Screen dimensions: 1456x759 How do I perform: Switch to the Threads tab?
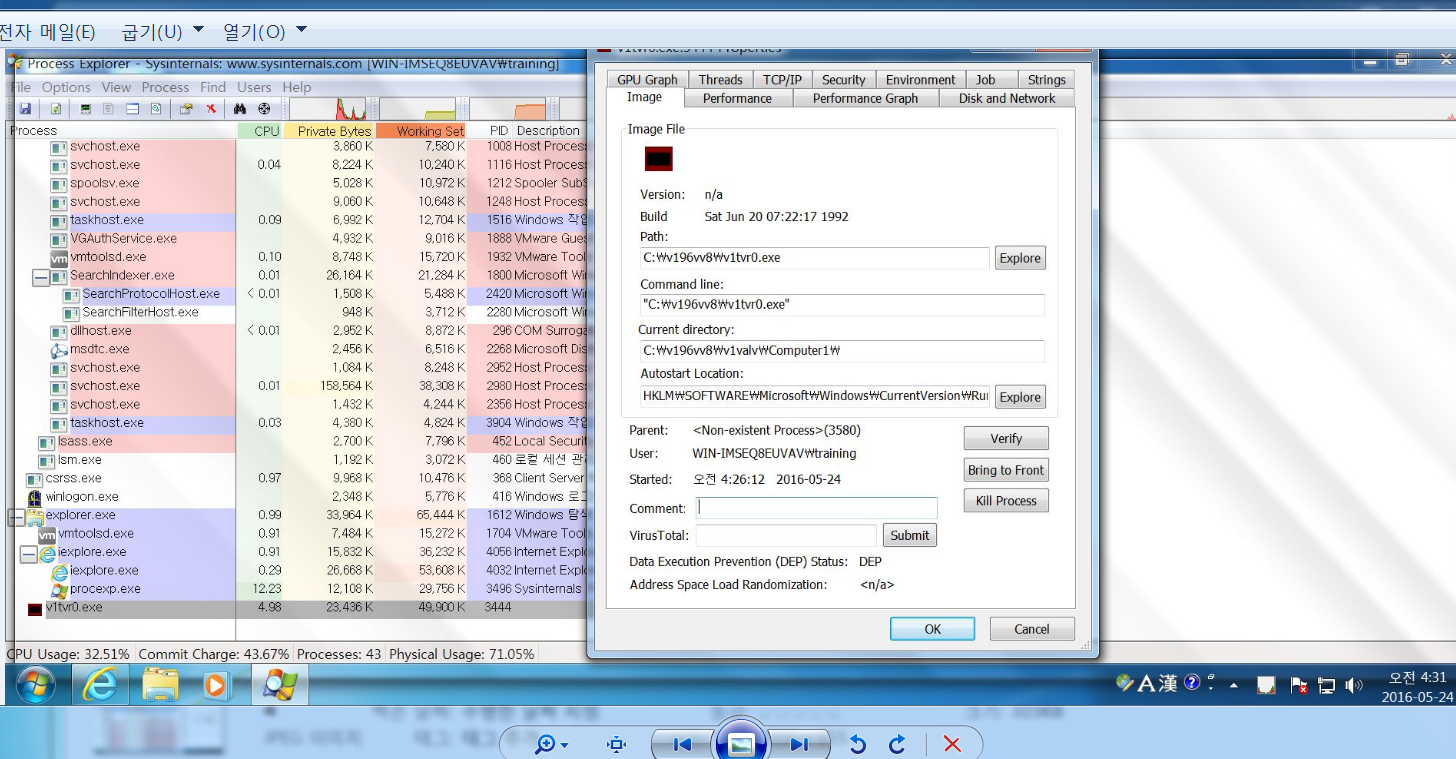tap(720, 80)
